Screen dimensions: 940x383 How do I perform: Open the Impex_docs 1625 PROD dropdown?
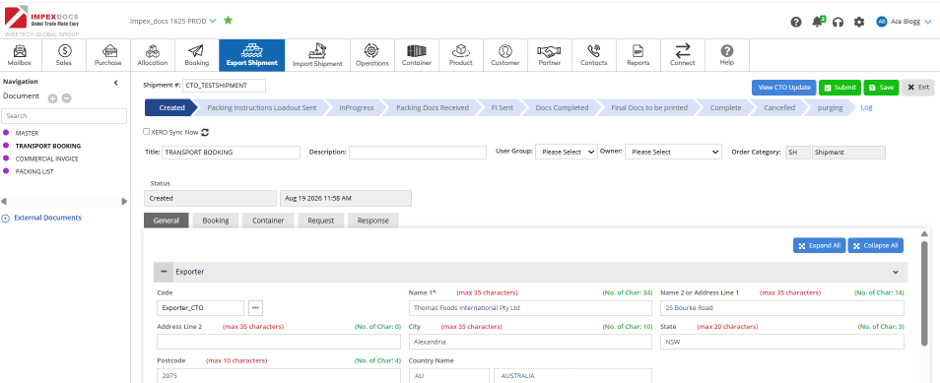pyautogui.click(x=173, y=21)
